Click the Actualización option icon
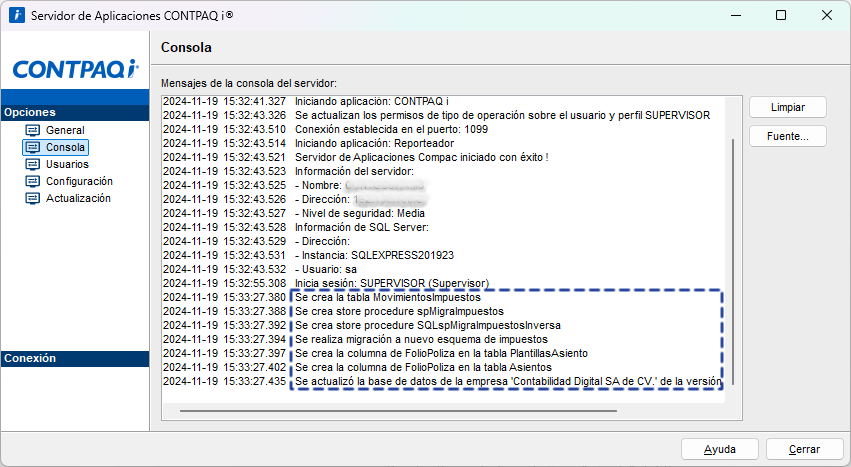The height and width of the screenshot is (467, 851). click(x=33, y=198)
